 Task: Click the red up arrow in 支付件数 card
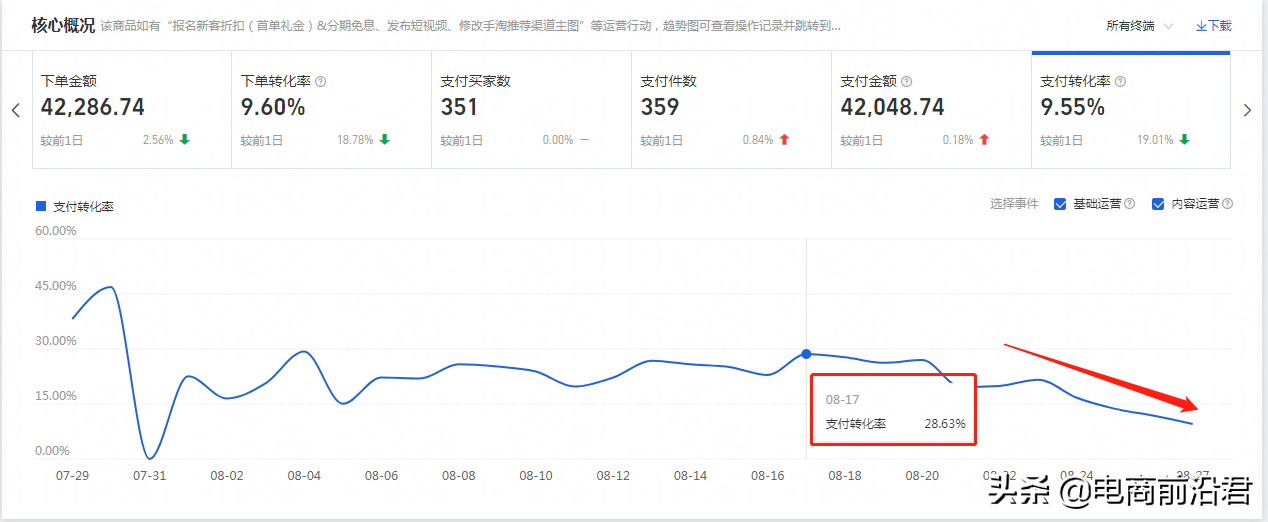784,140
